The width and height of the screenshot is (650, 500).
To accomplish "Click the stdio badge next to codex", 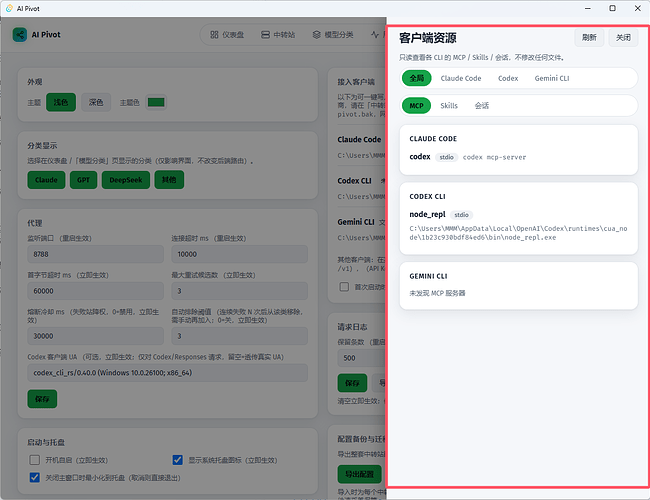I will pyautogui.click(x=446, y=157).
